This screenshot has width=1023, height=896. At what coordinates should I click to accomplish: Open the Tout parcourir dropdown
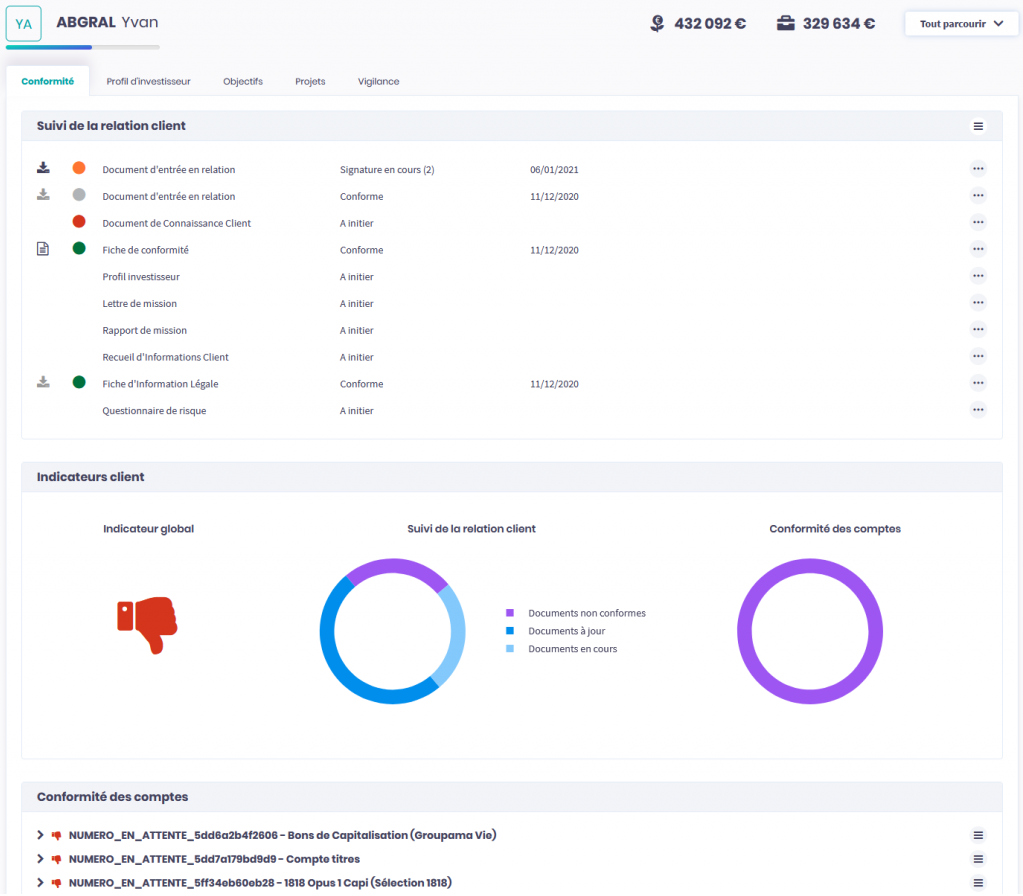961,24
